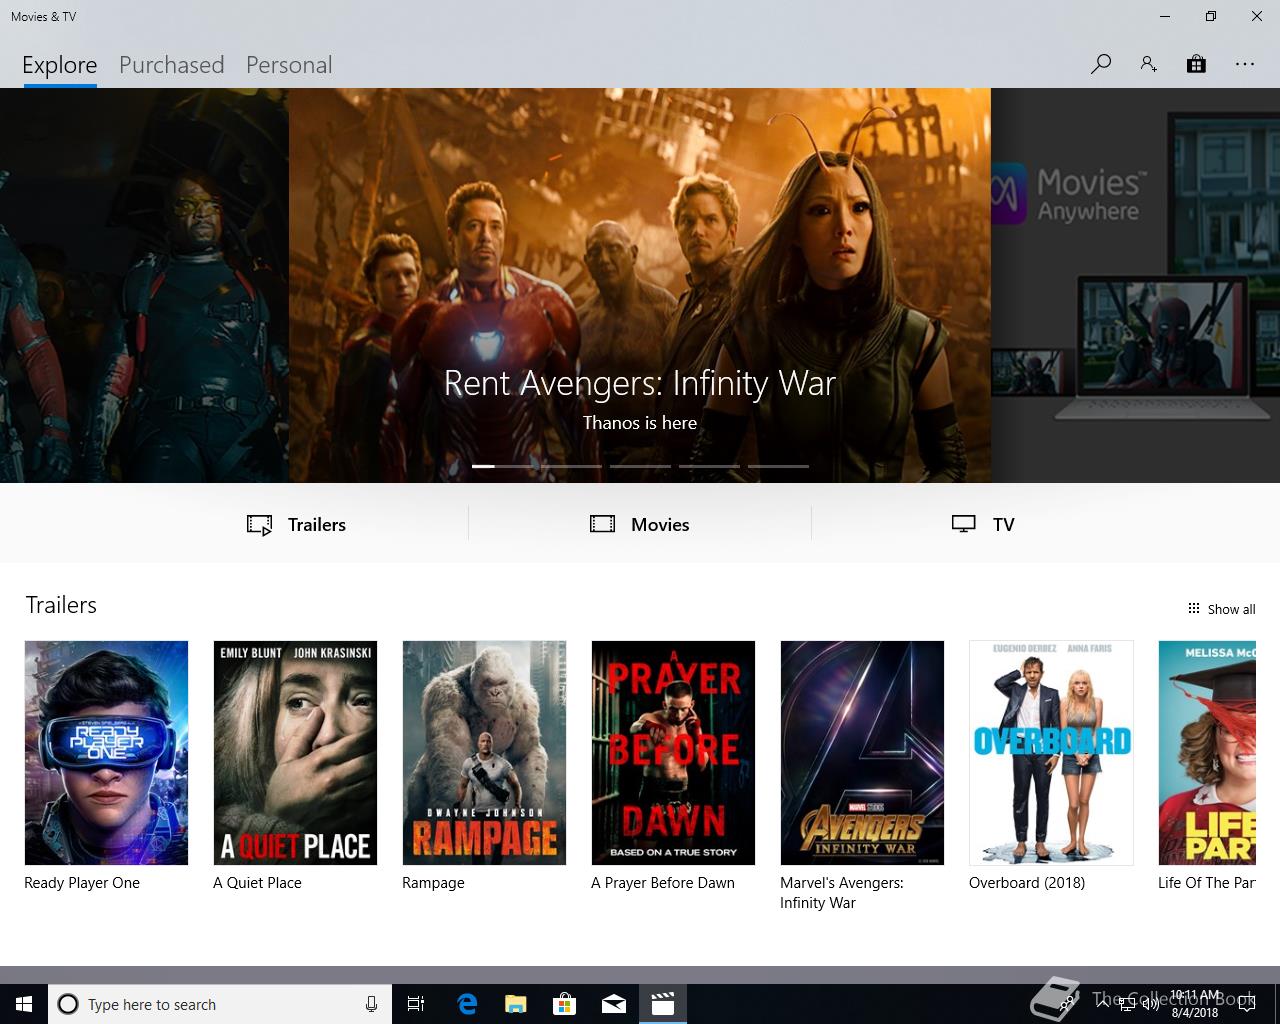Open Task View from the taskbar
This screenshot has width=1280, height=1024.
click(x=416, y=1004)
